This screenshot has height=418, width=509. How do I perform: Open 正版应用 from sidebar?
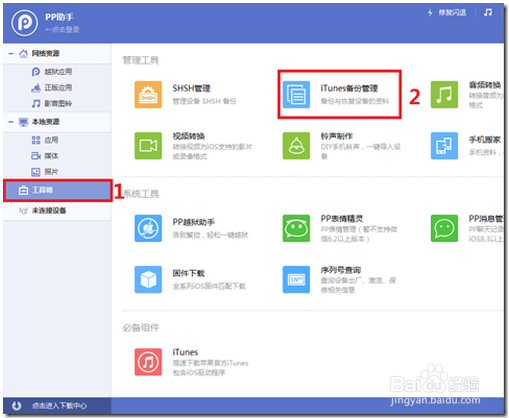click(x=58, y=88)
